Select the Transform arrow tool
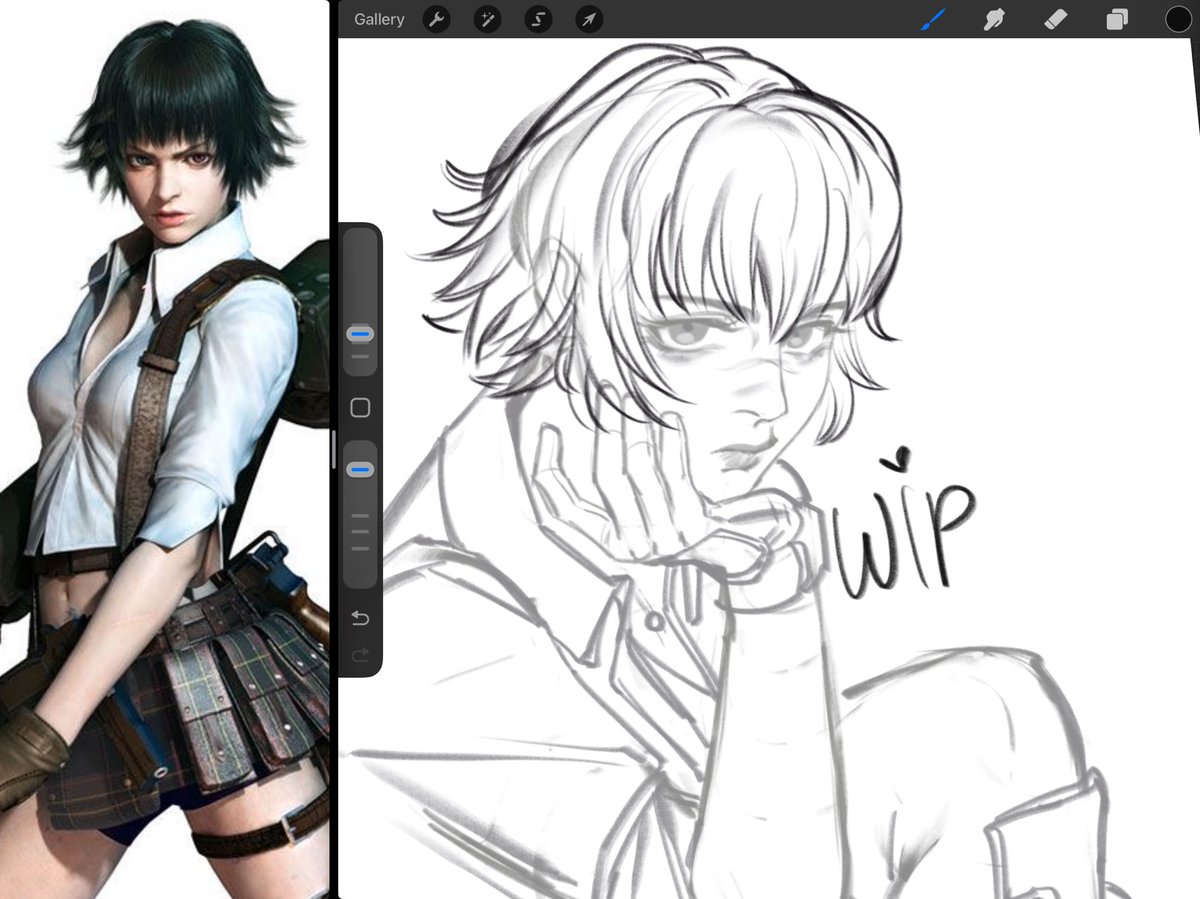The height and width of the screenshot is (899, 1200). click(x=589, y=19)
